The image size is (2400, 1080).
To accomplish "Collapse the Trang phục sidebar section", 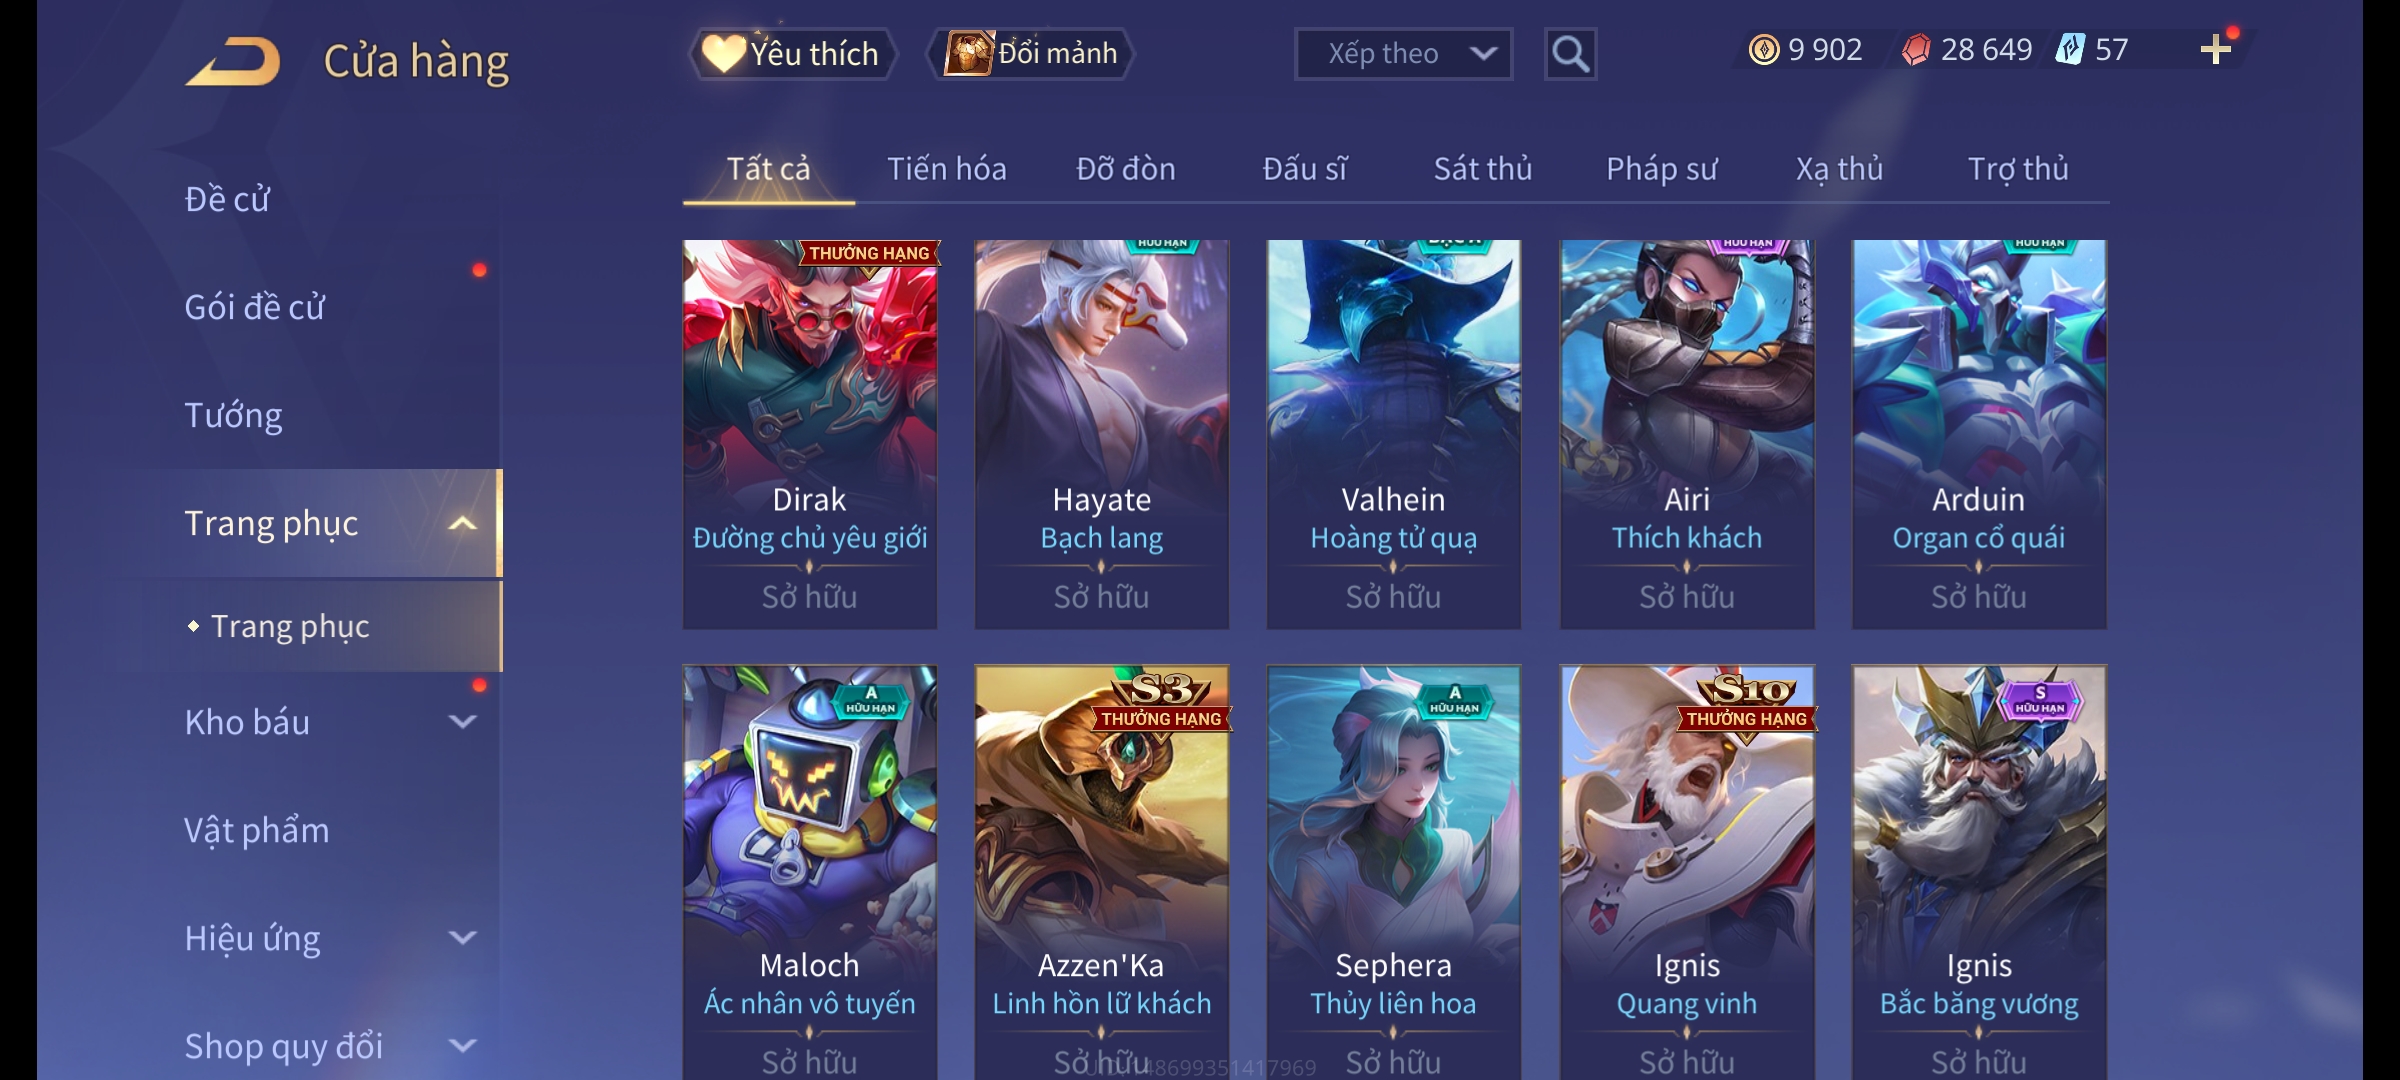I will (462, 524).
